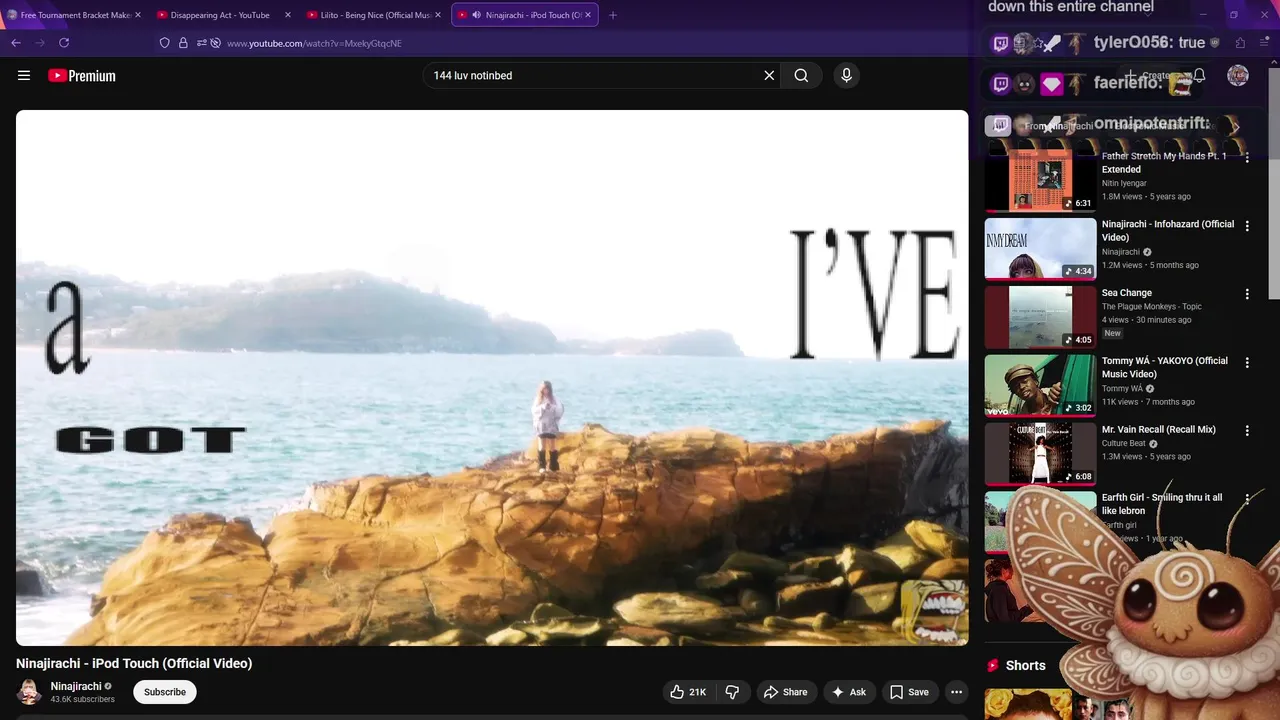Open more actions for video
This screenshot has width=1280, height=720.
(956, 692)
